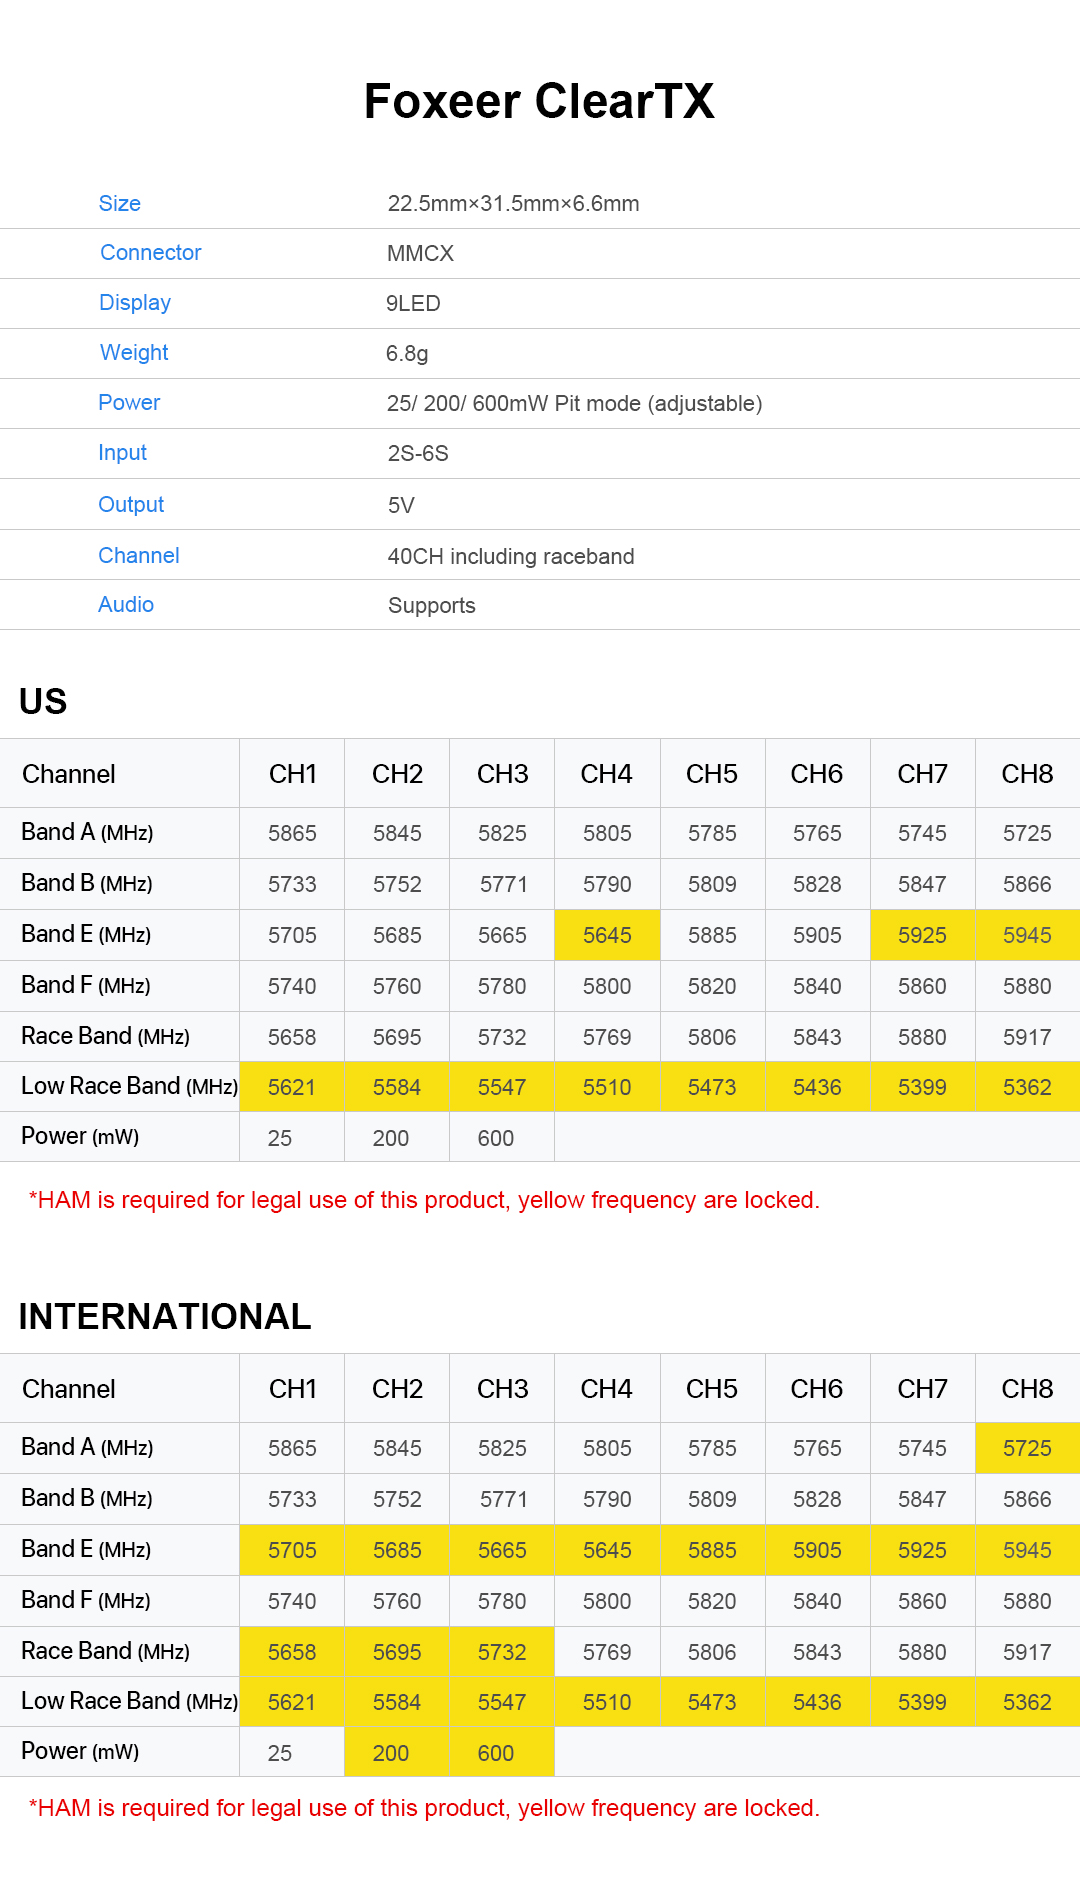Click the blue Input label
Image resolution: width=1080 pixels, height=1900 pixels.
pyautogui.click(x=122, y=452)
